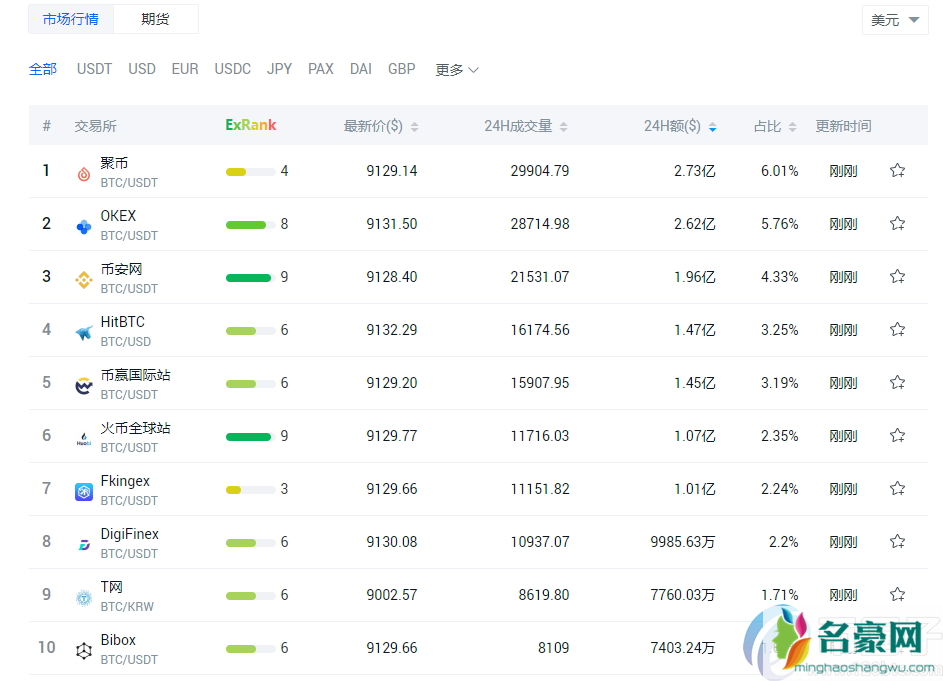
Task: Click the Fkingex exchange name
Action: point(125,481)
